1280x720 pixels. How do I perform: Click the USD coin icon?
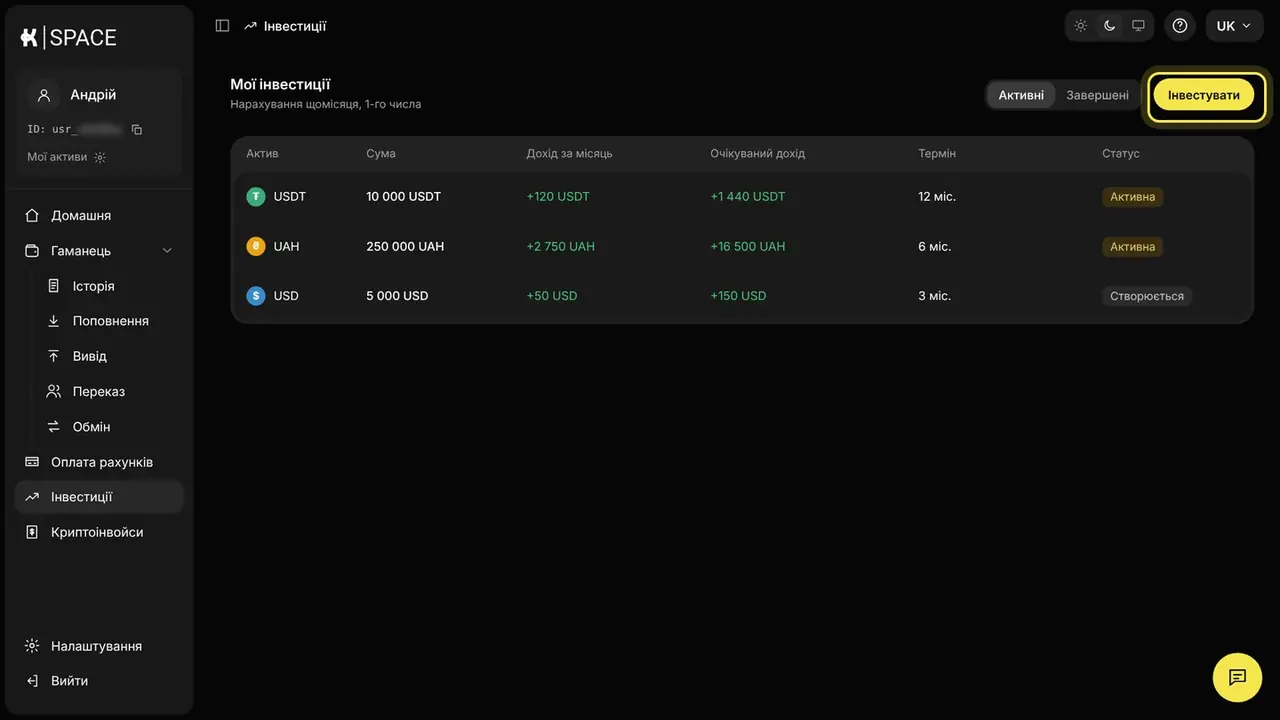[x=256, y=296]
